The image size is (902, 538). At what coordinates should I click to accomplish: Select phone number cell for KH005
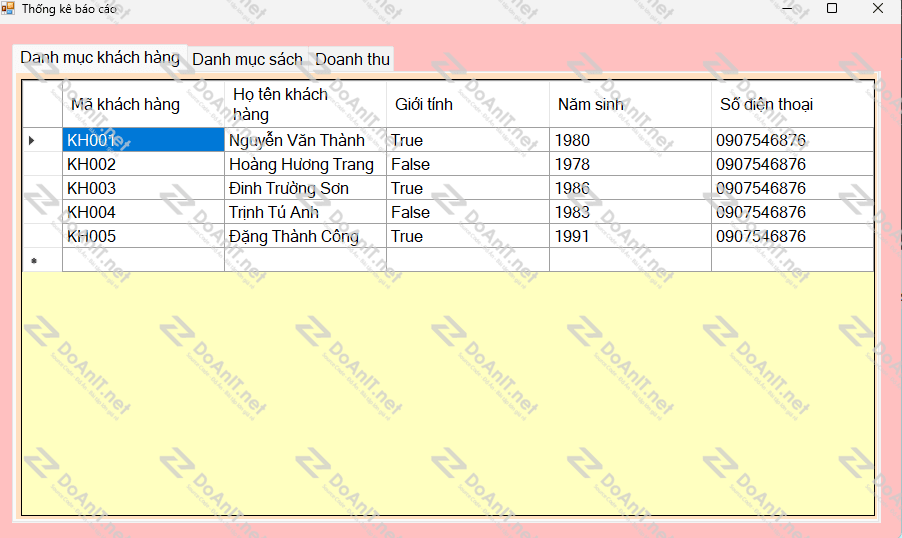coord(792,236)
